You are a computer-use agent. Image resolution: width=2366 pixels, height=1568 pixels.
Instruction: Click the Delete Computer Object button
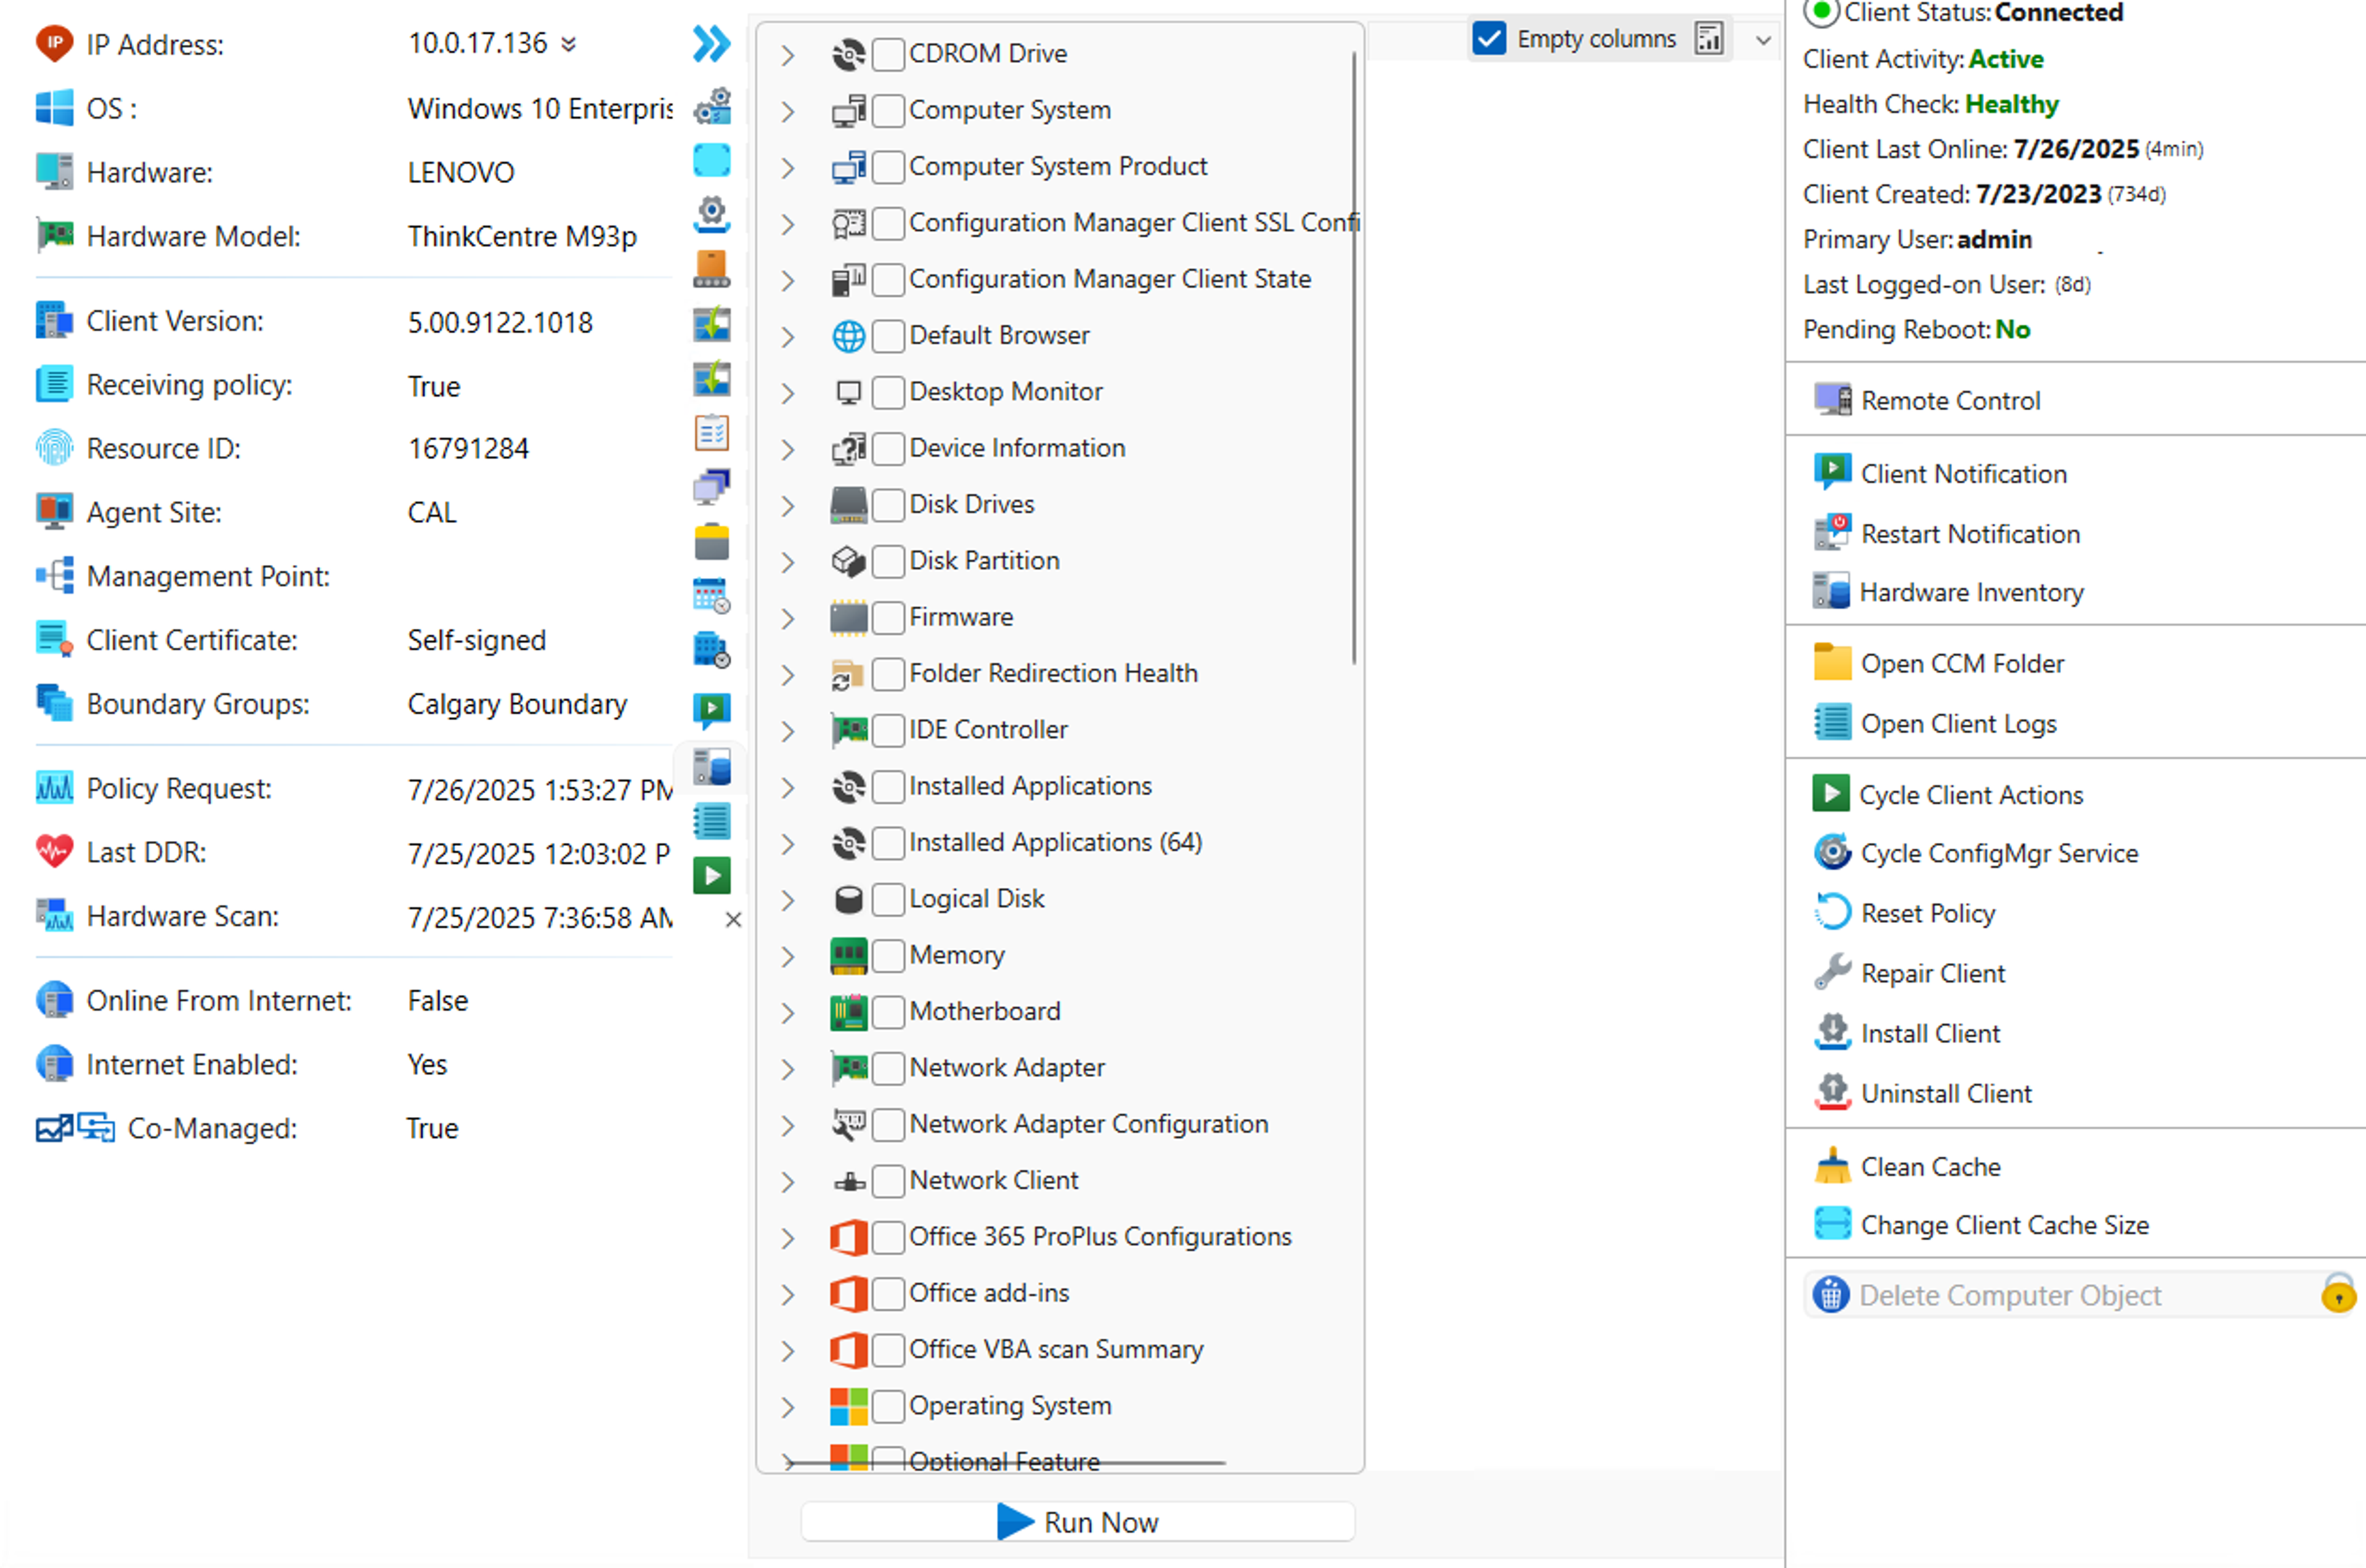tap(2079, 1294)
